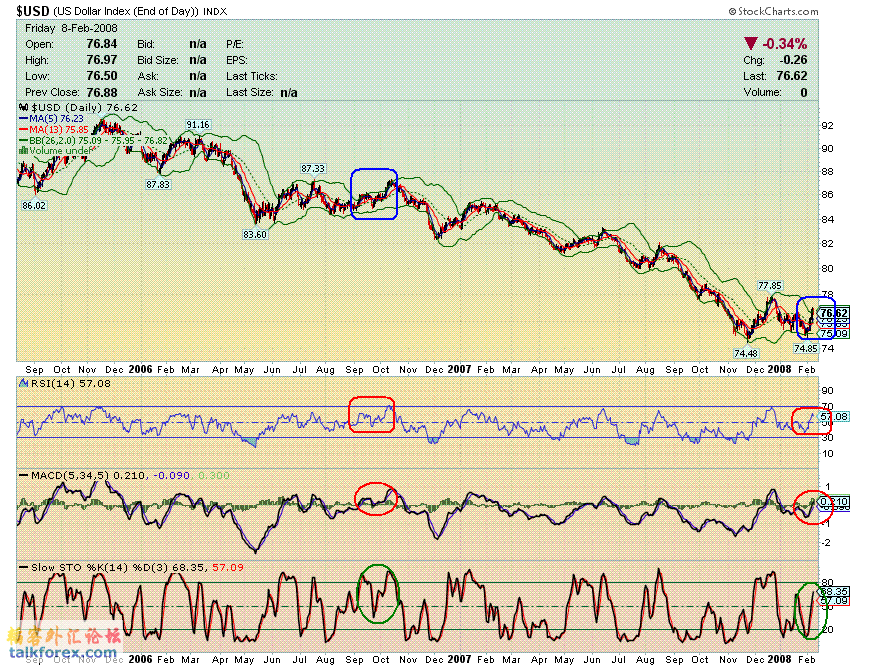
Task: Click the Volume value 0
Action: 804,92
